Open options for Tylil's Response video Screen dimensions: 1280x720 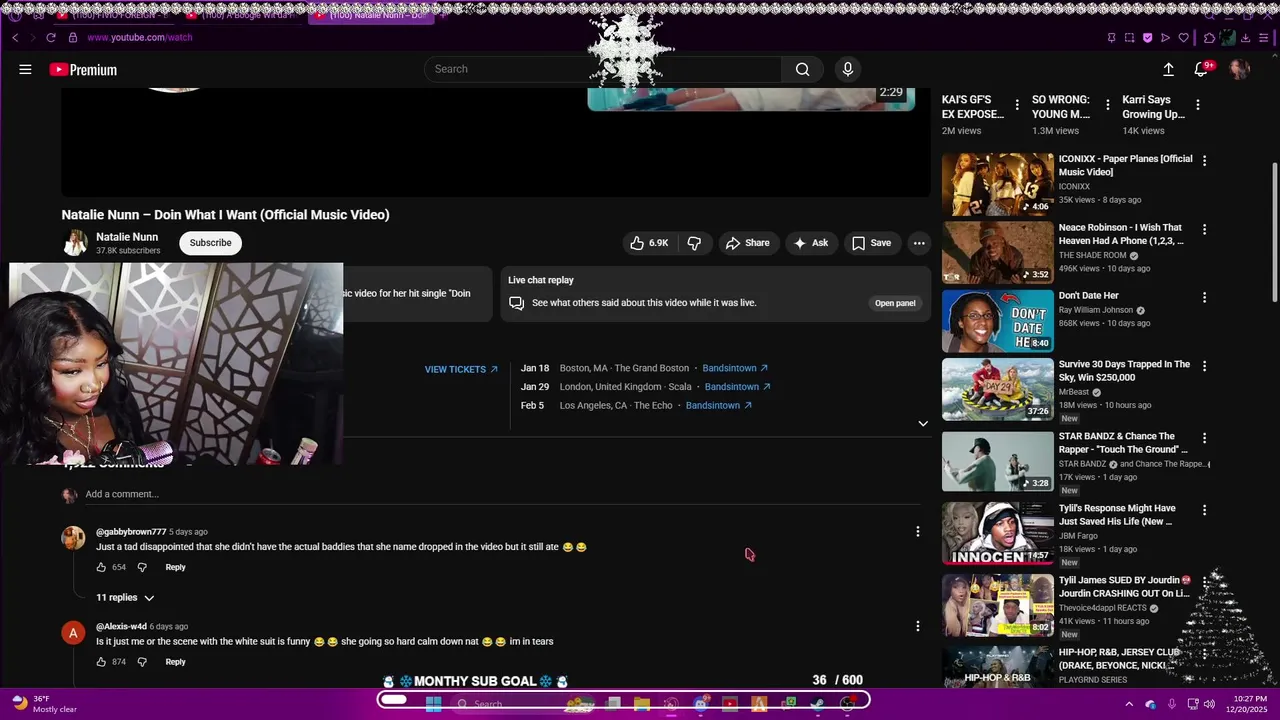[1204, 510]
